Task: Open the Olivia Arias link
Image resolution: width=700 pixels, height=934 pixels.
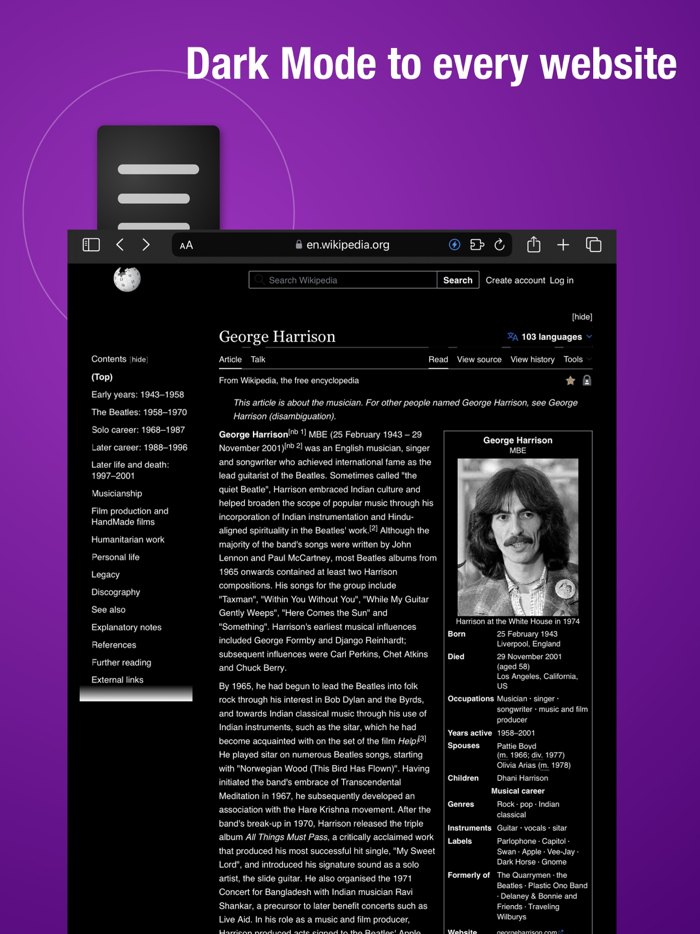Action: (516, 765)
